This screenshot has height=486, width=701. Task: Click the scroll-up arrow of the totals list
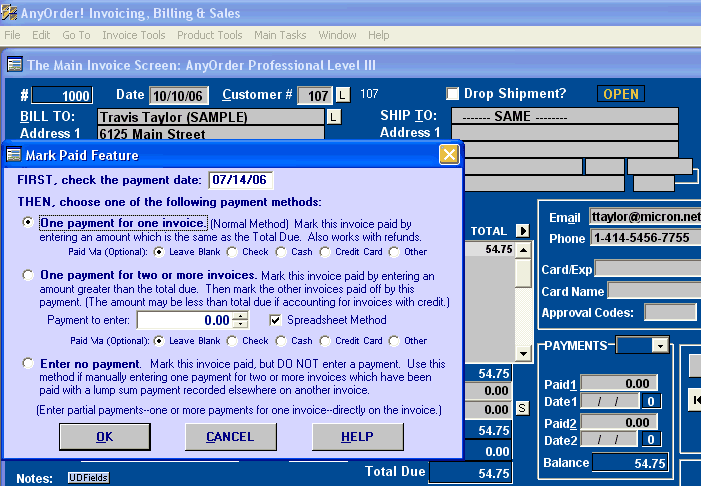(x=523, y=250)
